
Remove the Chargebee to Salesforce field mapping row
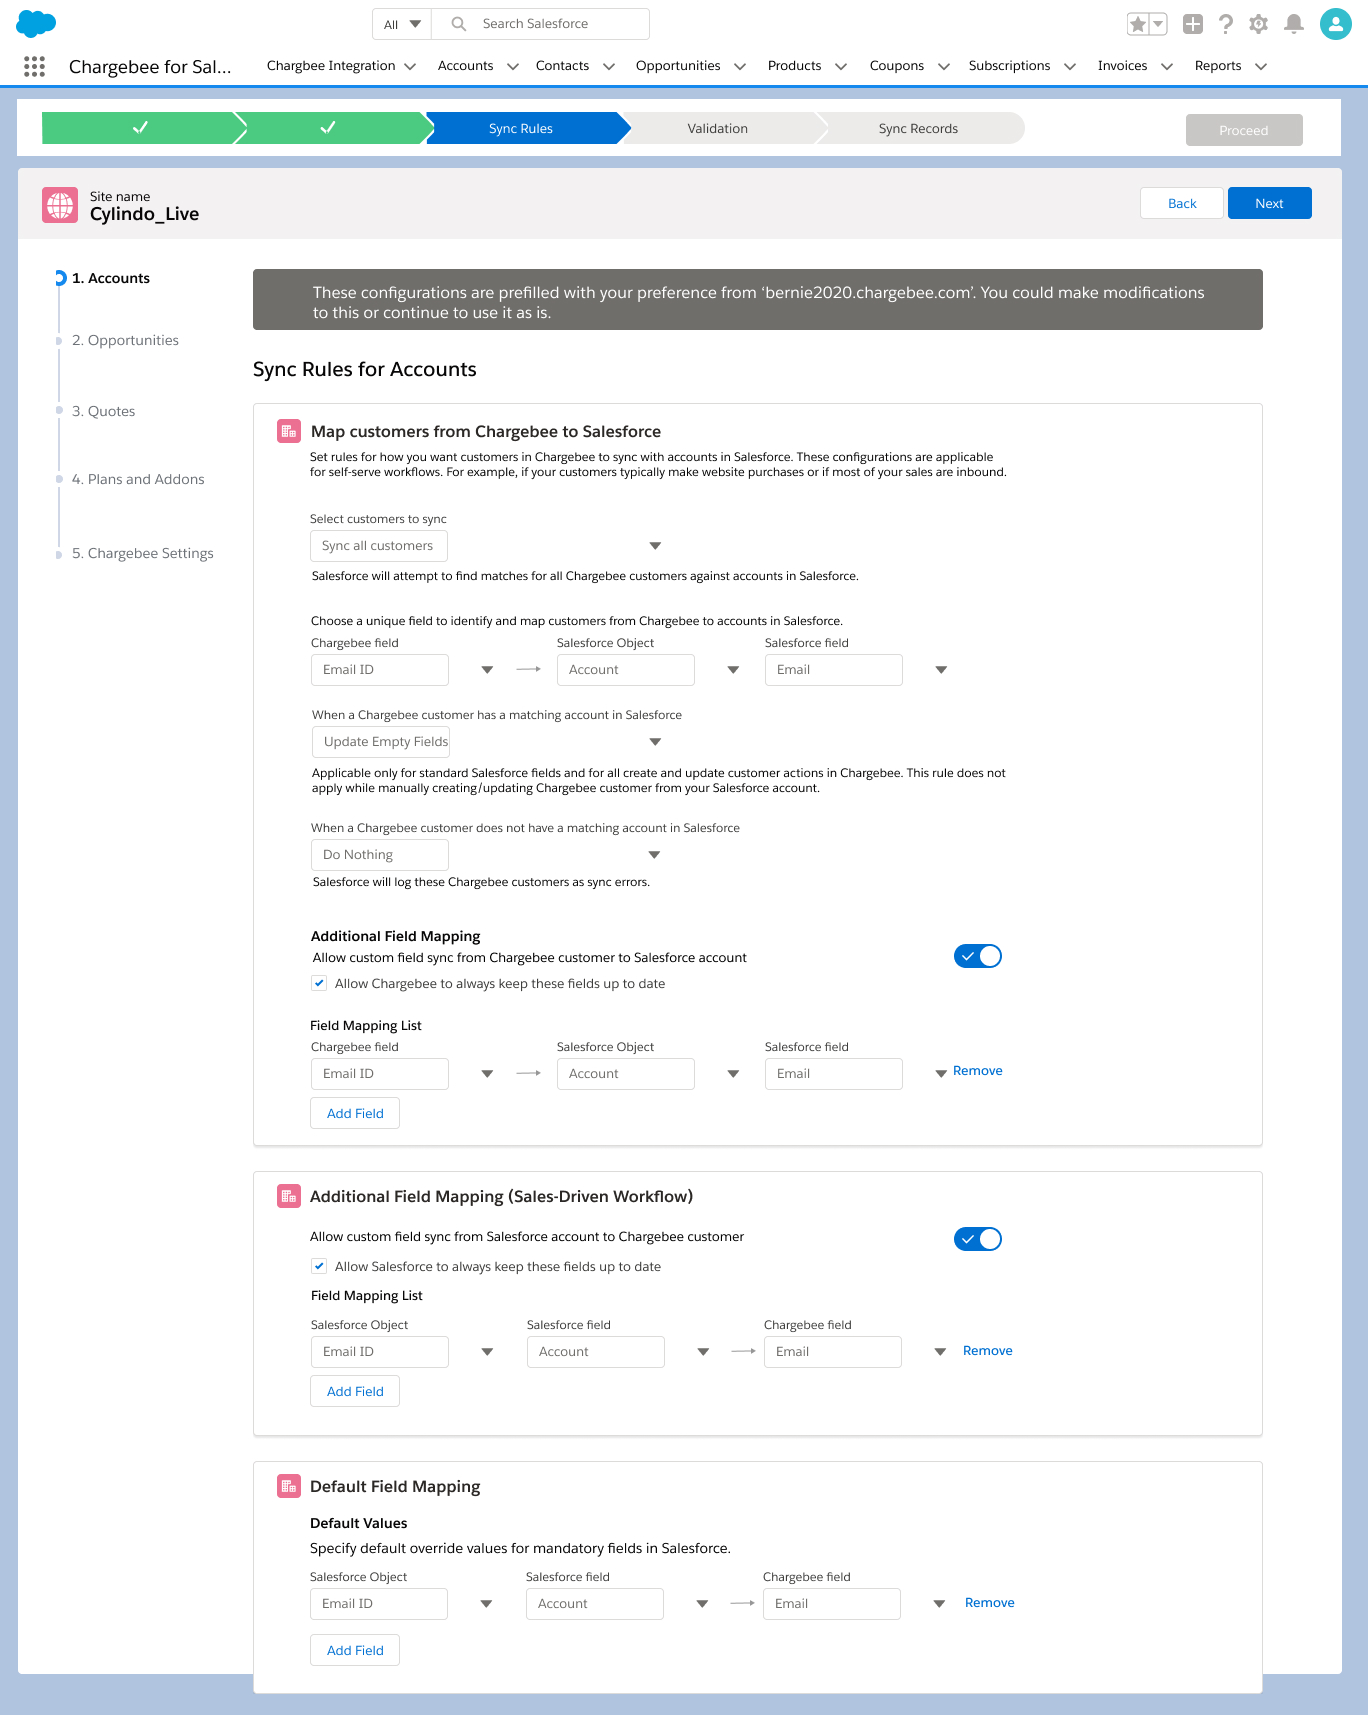tap(978, 1071)
